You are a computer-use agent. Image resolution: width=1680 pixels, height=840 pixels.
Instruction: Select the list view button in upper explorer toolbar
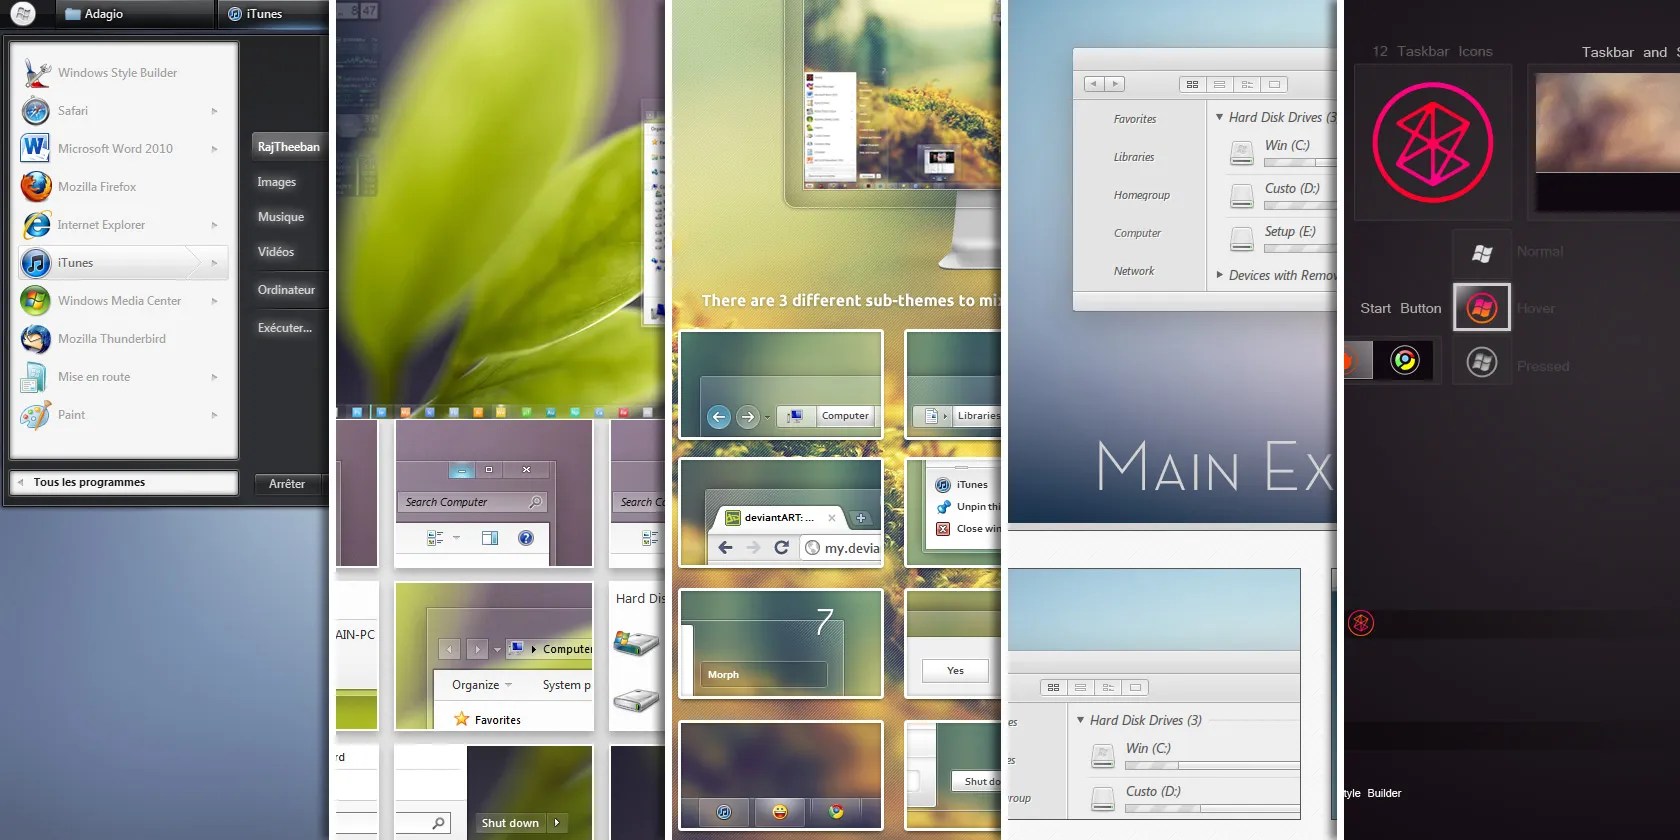[x=1219, y=85]
